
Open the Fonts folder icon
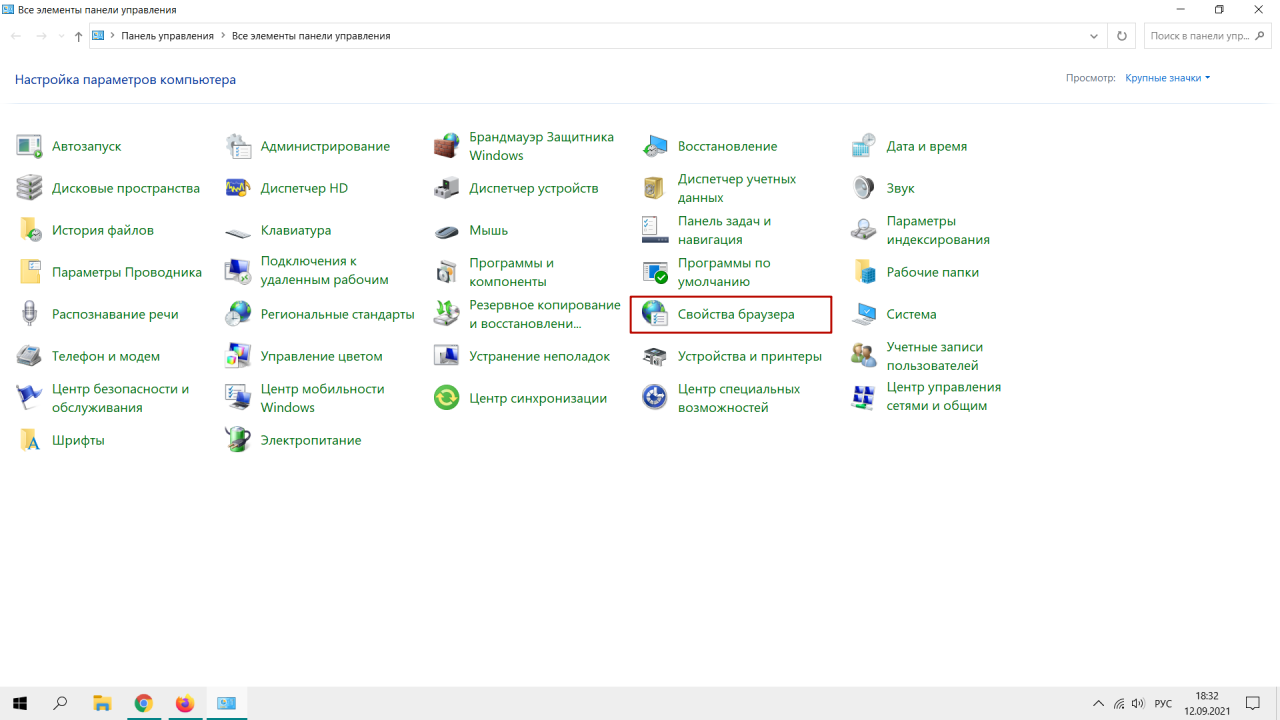click(x=29, y=440)
